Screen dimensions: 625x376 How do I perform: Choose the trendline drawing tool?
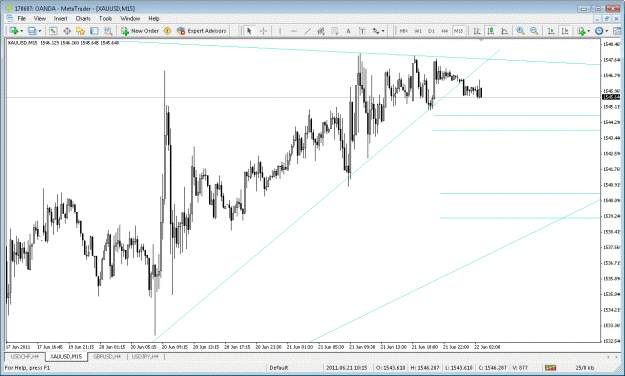[307, 31]
